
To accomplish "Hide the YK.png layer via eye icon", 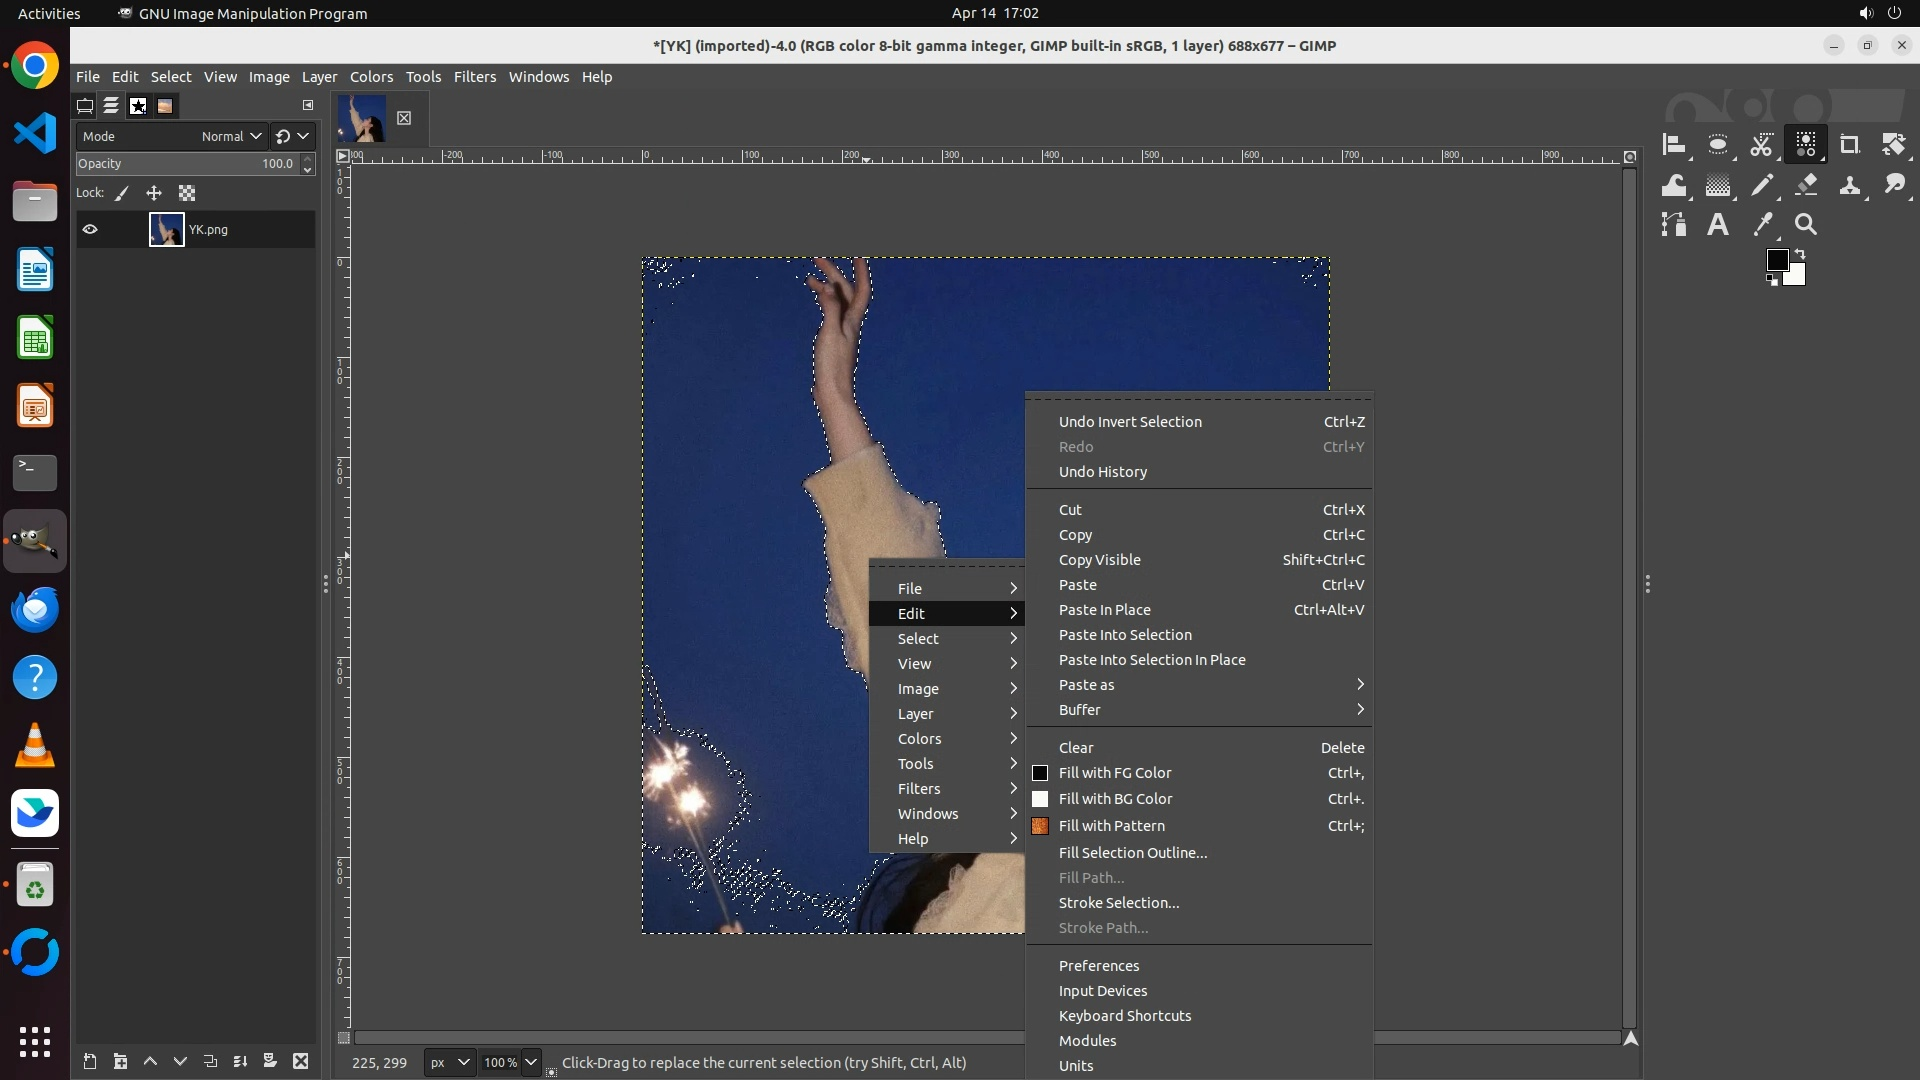I will (90, 230).
